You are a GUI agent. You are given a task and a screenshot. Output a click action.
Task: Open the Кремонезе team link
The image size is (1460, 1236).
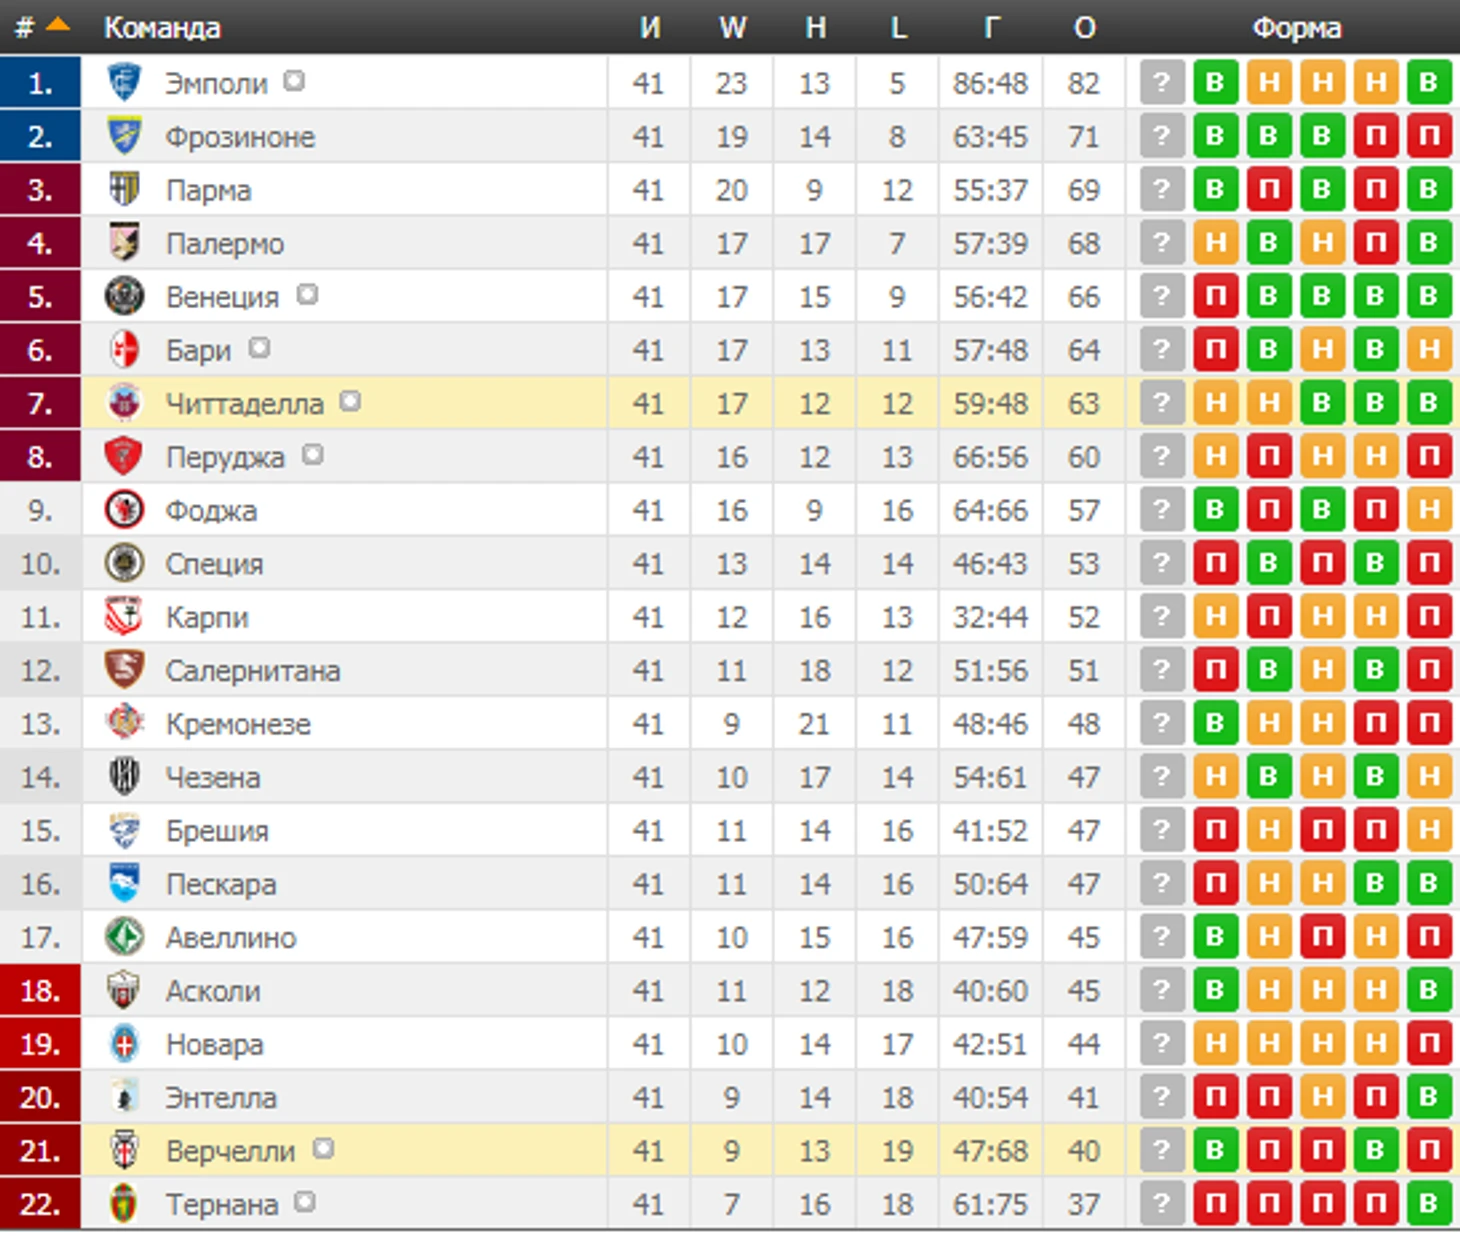pyautogui.click(x=238, y=724)
